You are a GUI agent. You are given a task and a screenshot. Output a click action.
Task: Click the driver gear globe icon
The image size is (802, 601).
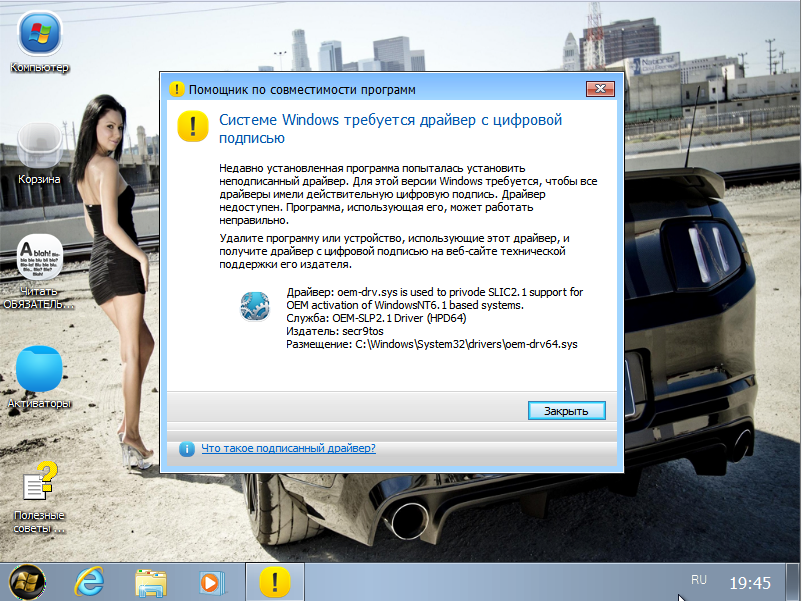click(x=255, y=306)
